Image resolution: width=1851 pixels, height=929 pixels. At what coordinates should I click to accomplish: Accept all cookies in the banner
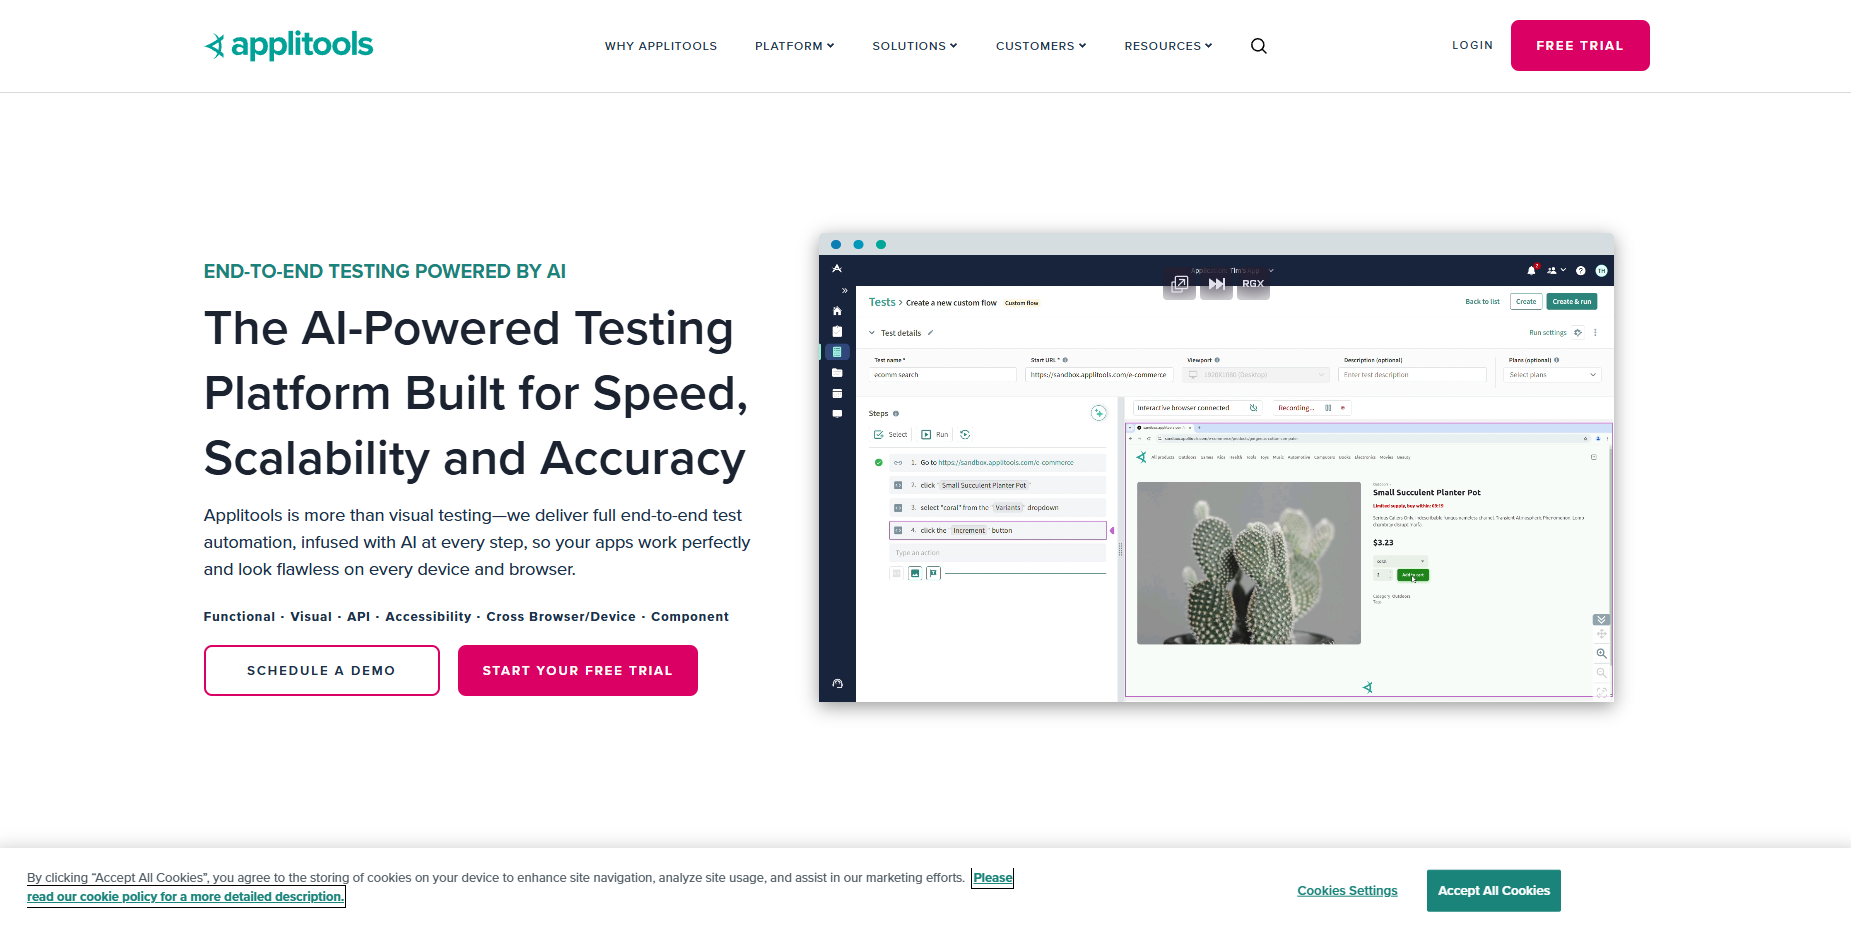click(1493, 890)
